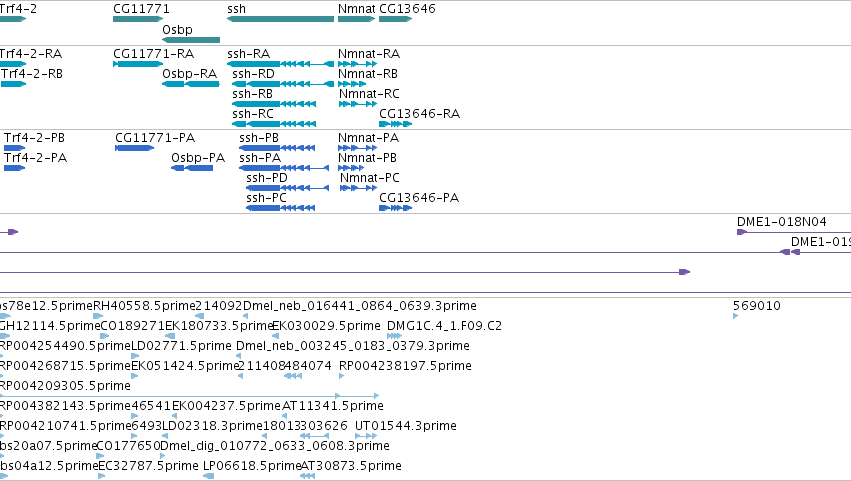Click the ssh-RD transcript label
Viewport: 851px width, 481px height.
[x=253, y=74]
